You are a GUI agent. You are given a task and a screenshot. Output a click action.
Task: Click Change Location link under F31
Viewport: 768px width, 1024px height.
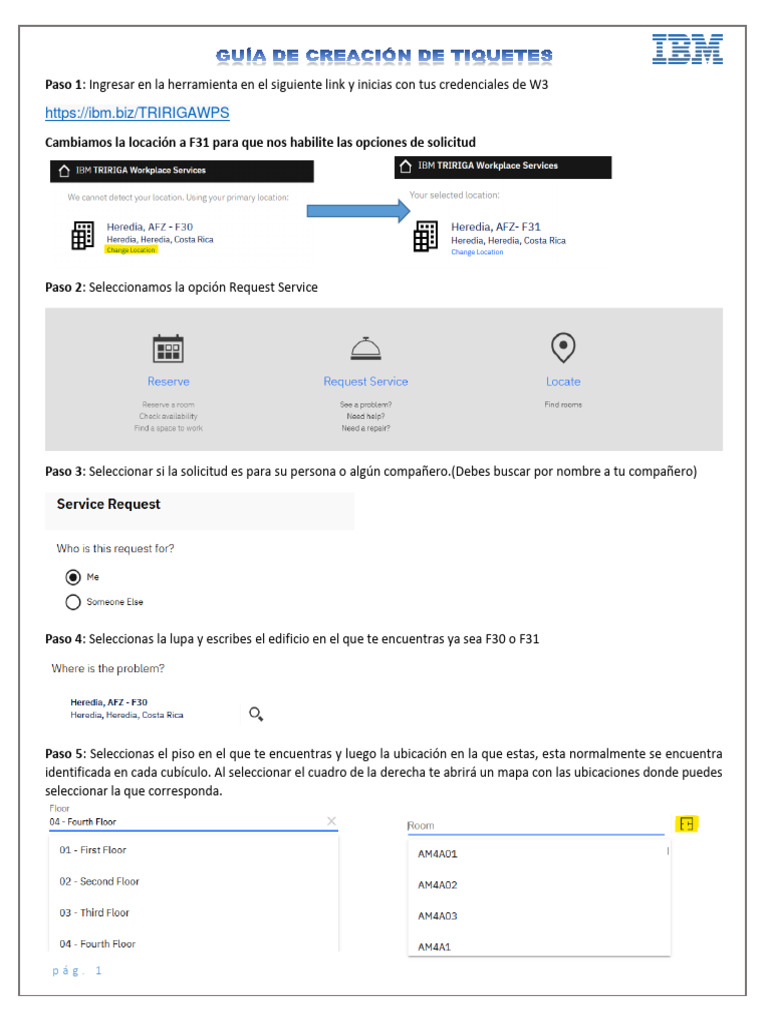click(x=477, y=252)
